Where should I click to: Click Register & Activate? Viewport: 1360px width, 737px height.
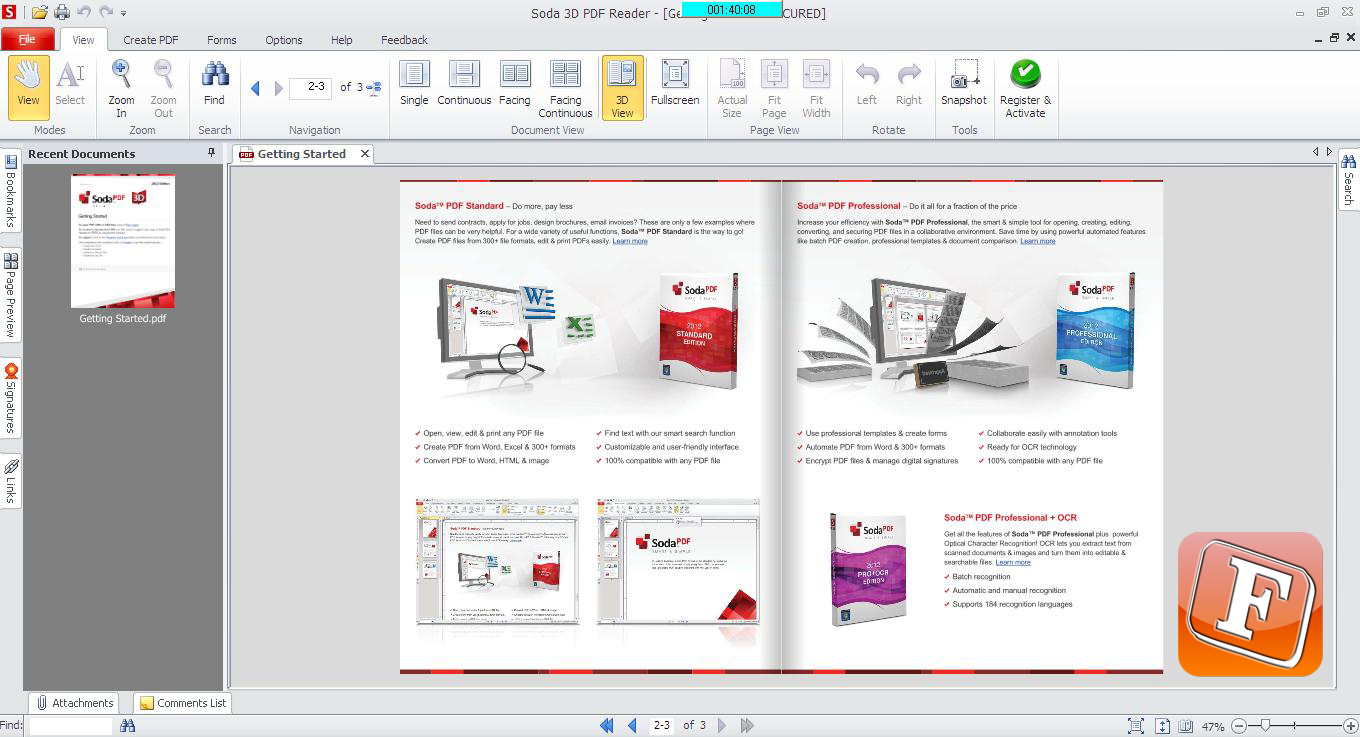[1025, 87]
